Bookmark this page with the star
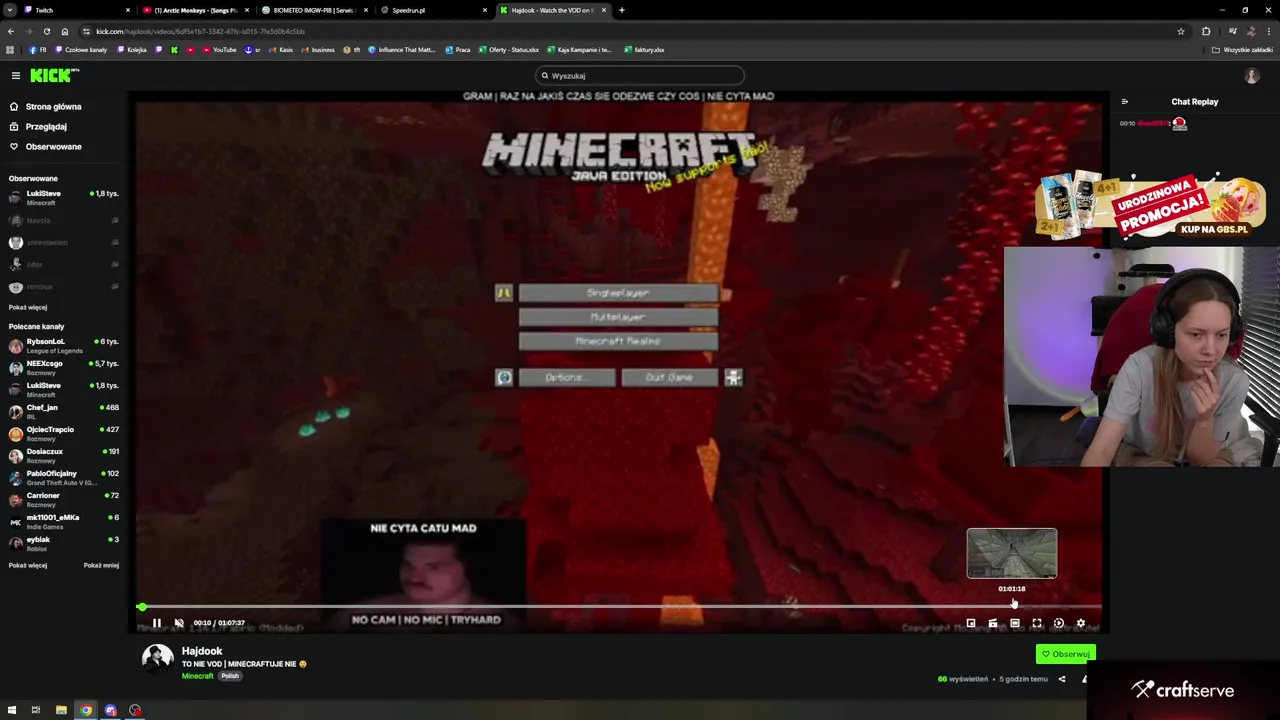Viewport: 1280px width, 720px height. 1181,31
